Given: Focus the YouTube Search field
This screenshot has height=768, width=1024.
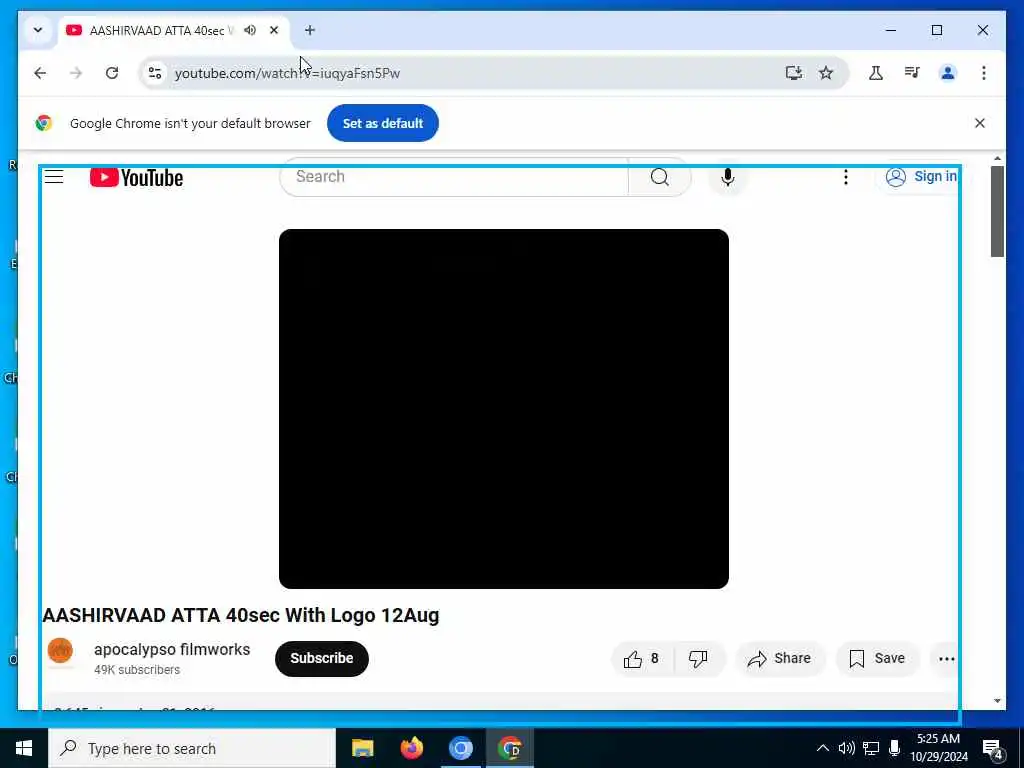Looking at the screenshot, I should [x=454, y=176].
